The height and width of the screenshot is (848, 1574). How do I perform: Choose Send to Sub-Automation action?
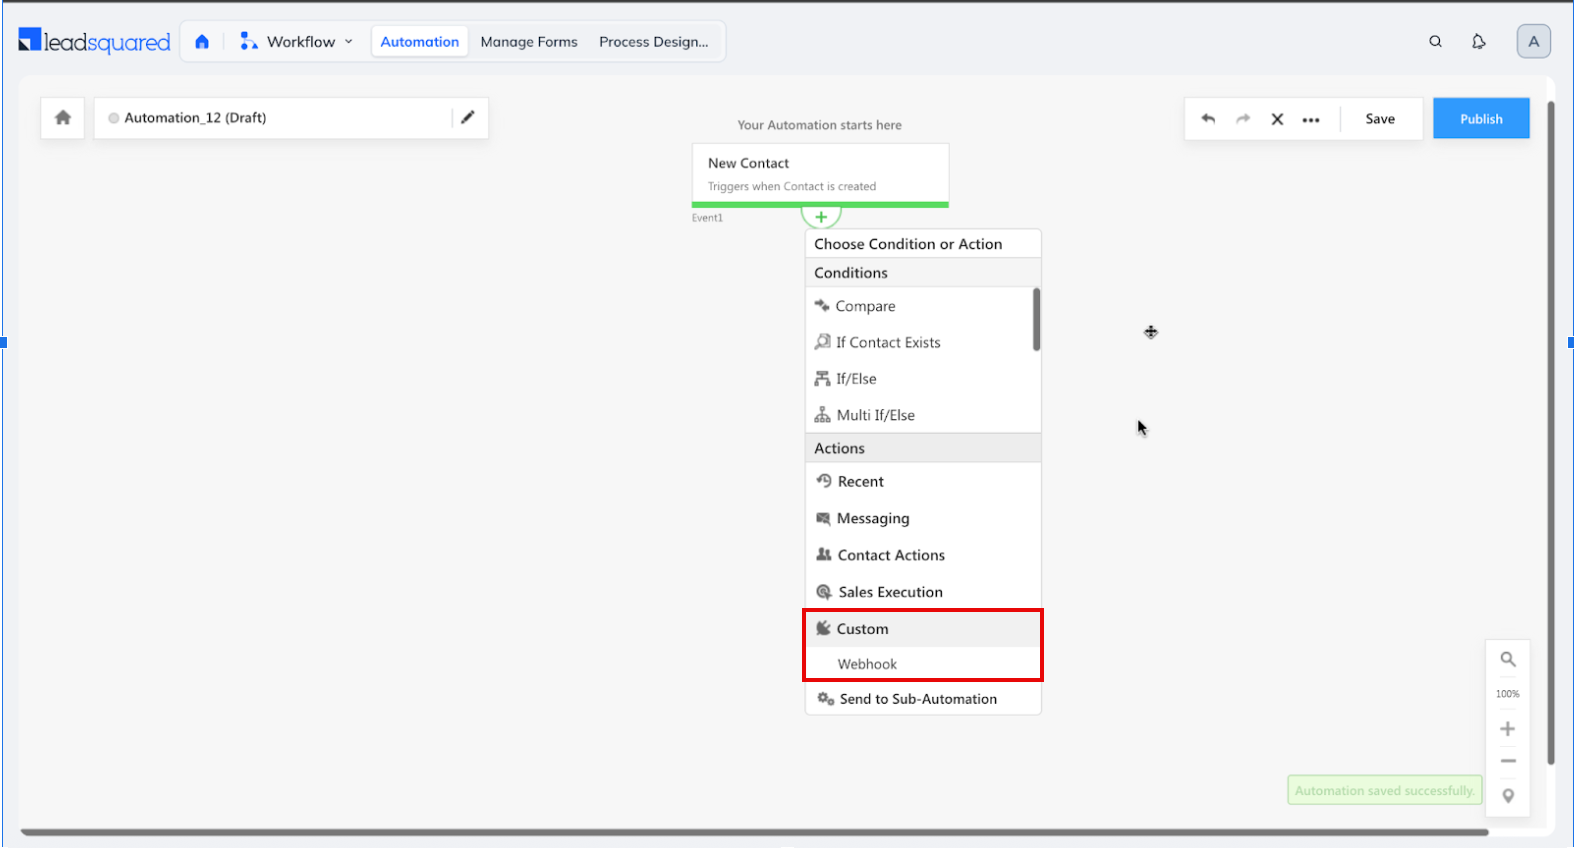923,699
